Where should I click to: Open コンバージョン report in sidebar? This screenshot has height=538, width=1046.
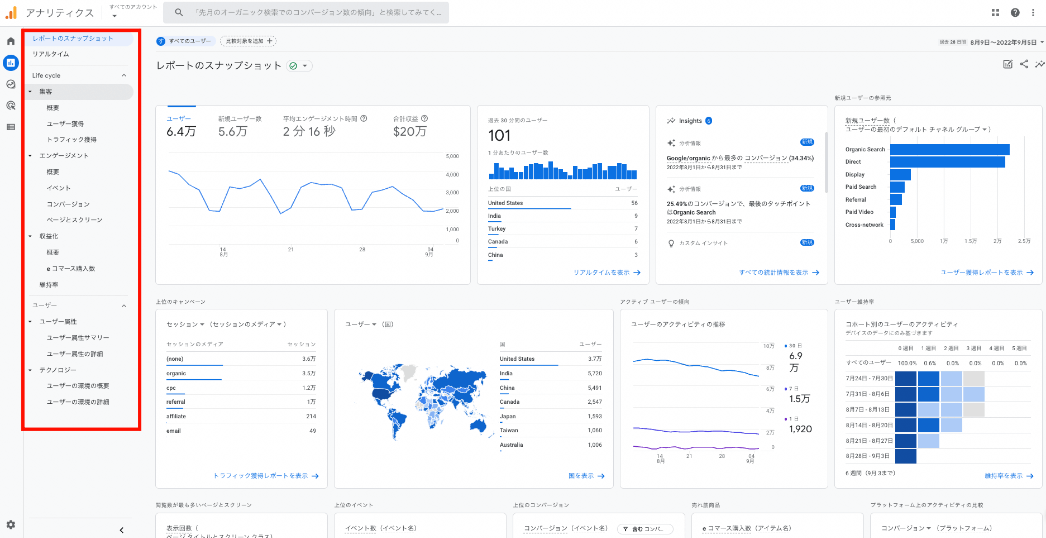68,204
